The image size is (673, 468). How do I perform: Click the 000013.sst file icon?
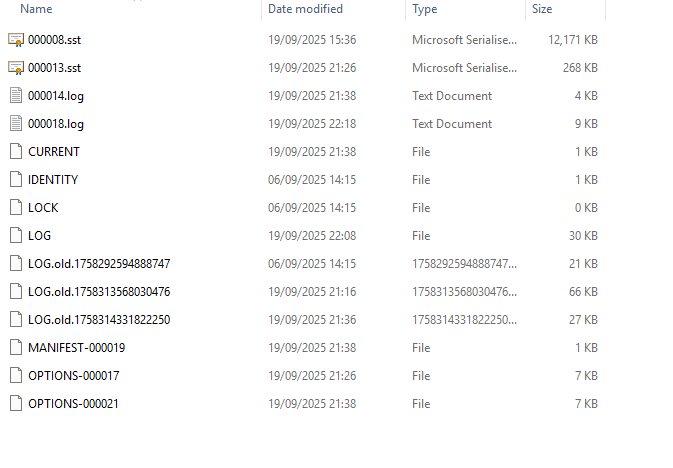(x=15, y=68)
